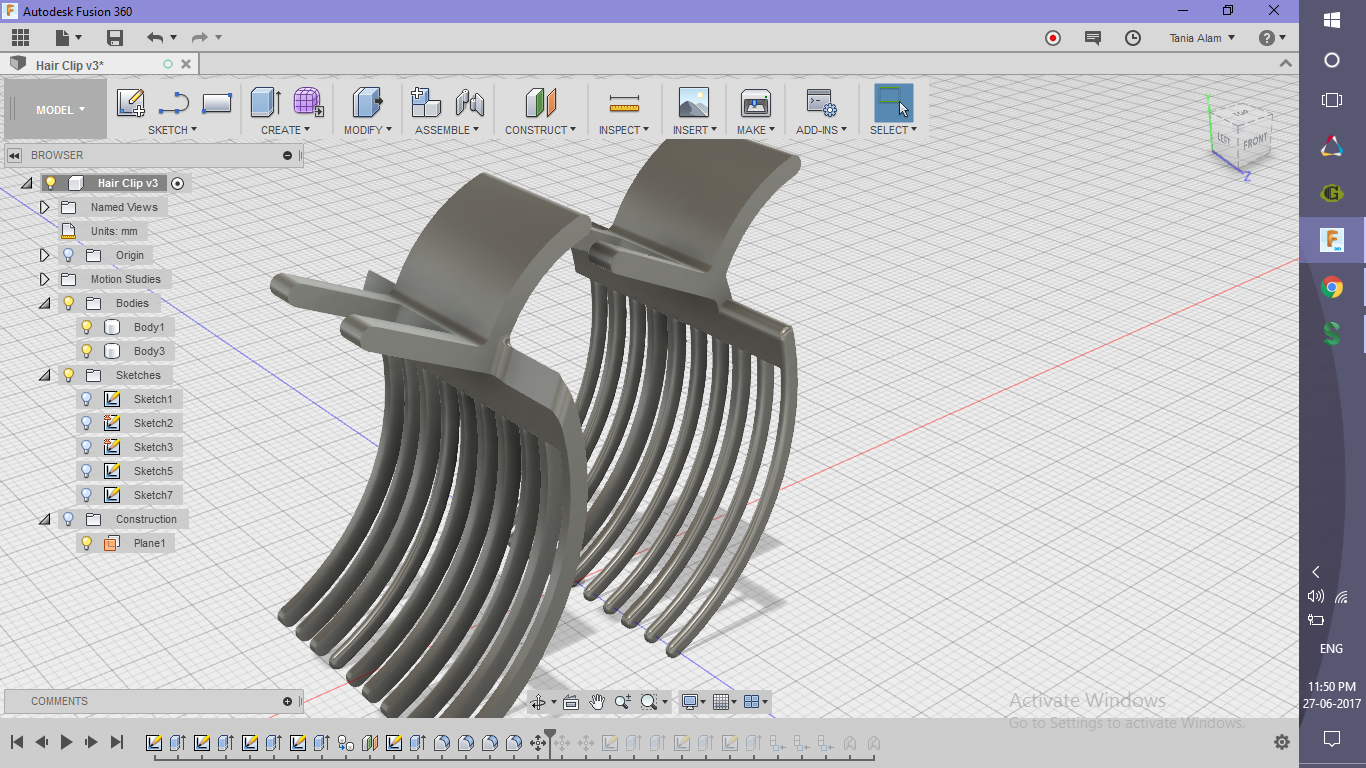
Task: Open the Display Settings dropdown
Action: click(693, 702)
